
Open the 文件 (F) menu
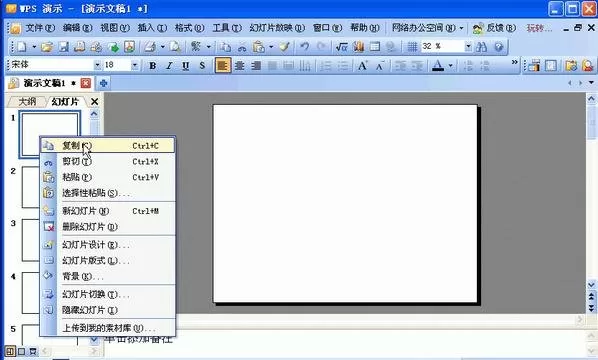[x=40, y=28]
